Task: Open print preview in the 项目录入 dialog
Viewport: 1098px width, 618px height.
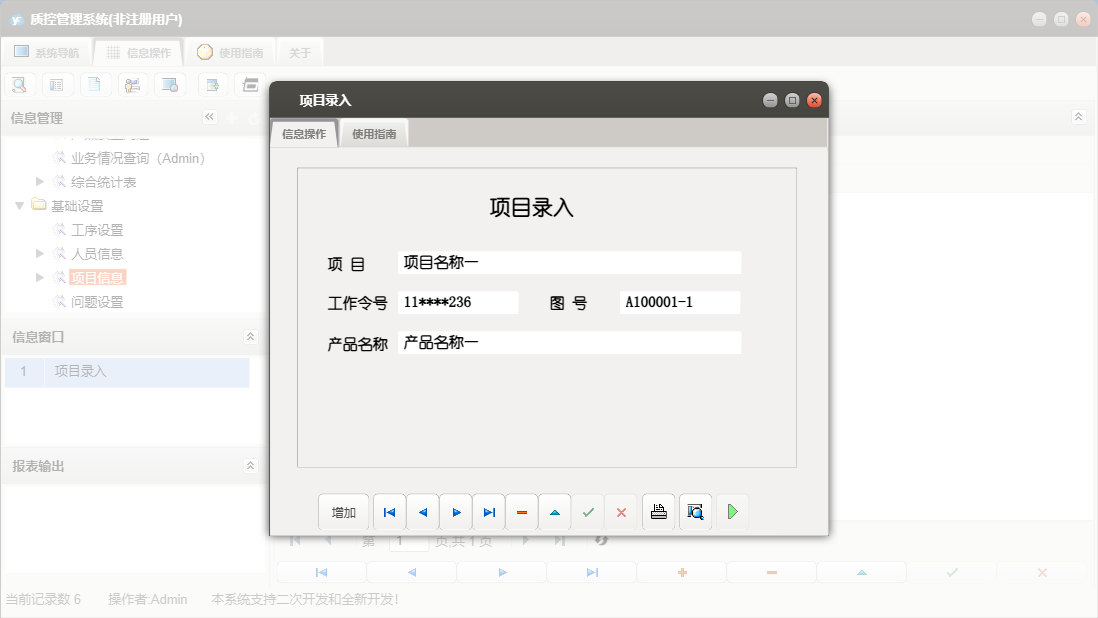Action: click(695, 511)
